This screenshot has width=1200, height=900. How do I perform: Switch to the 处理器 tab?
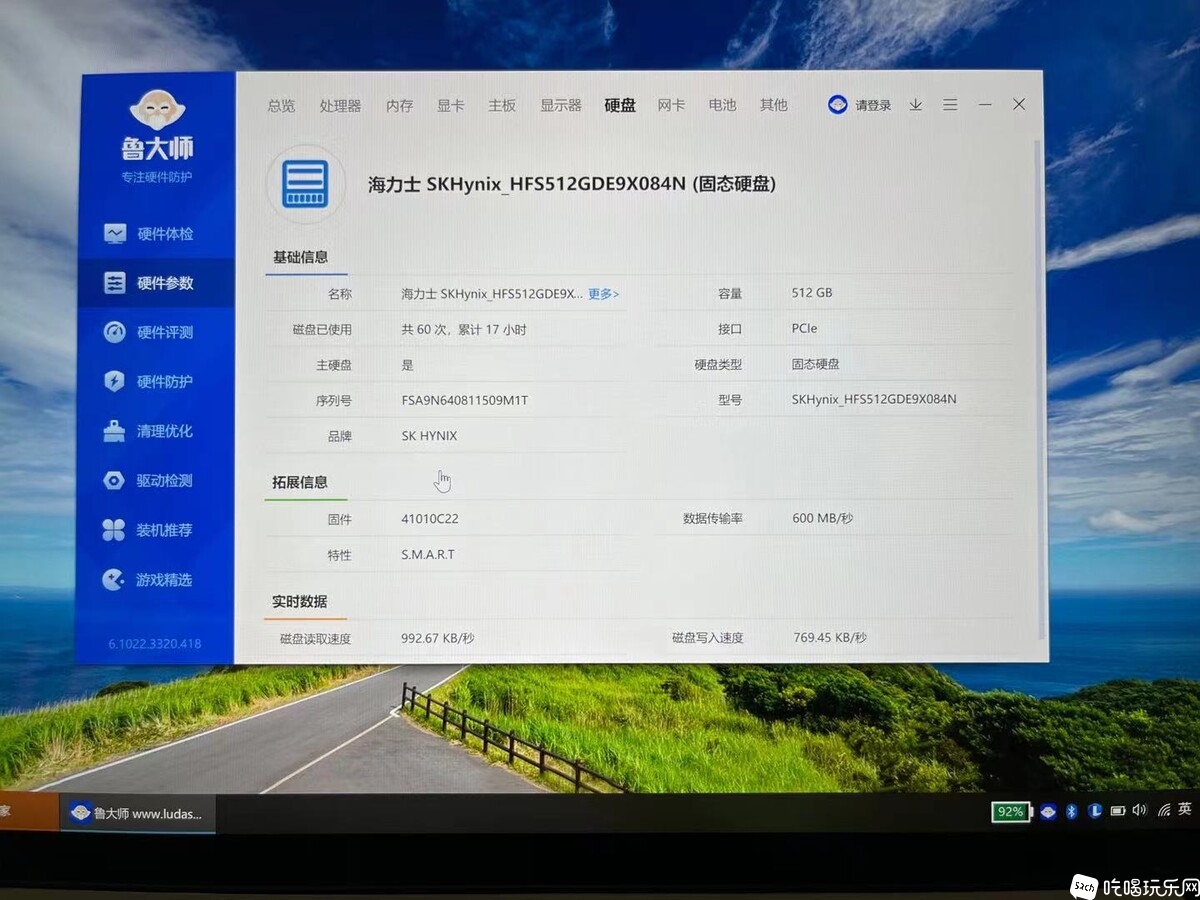coord(340,105)
